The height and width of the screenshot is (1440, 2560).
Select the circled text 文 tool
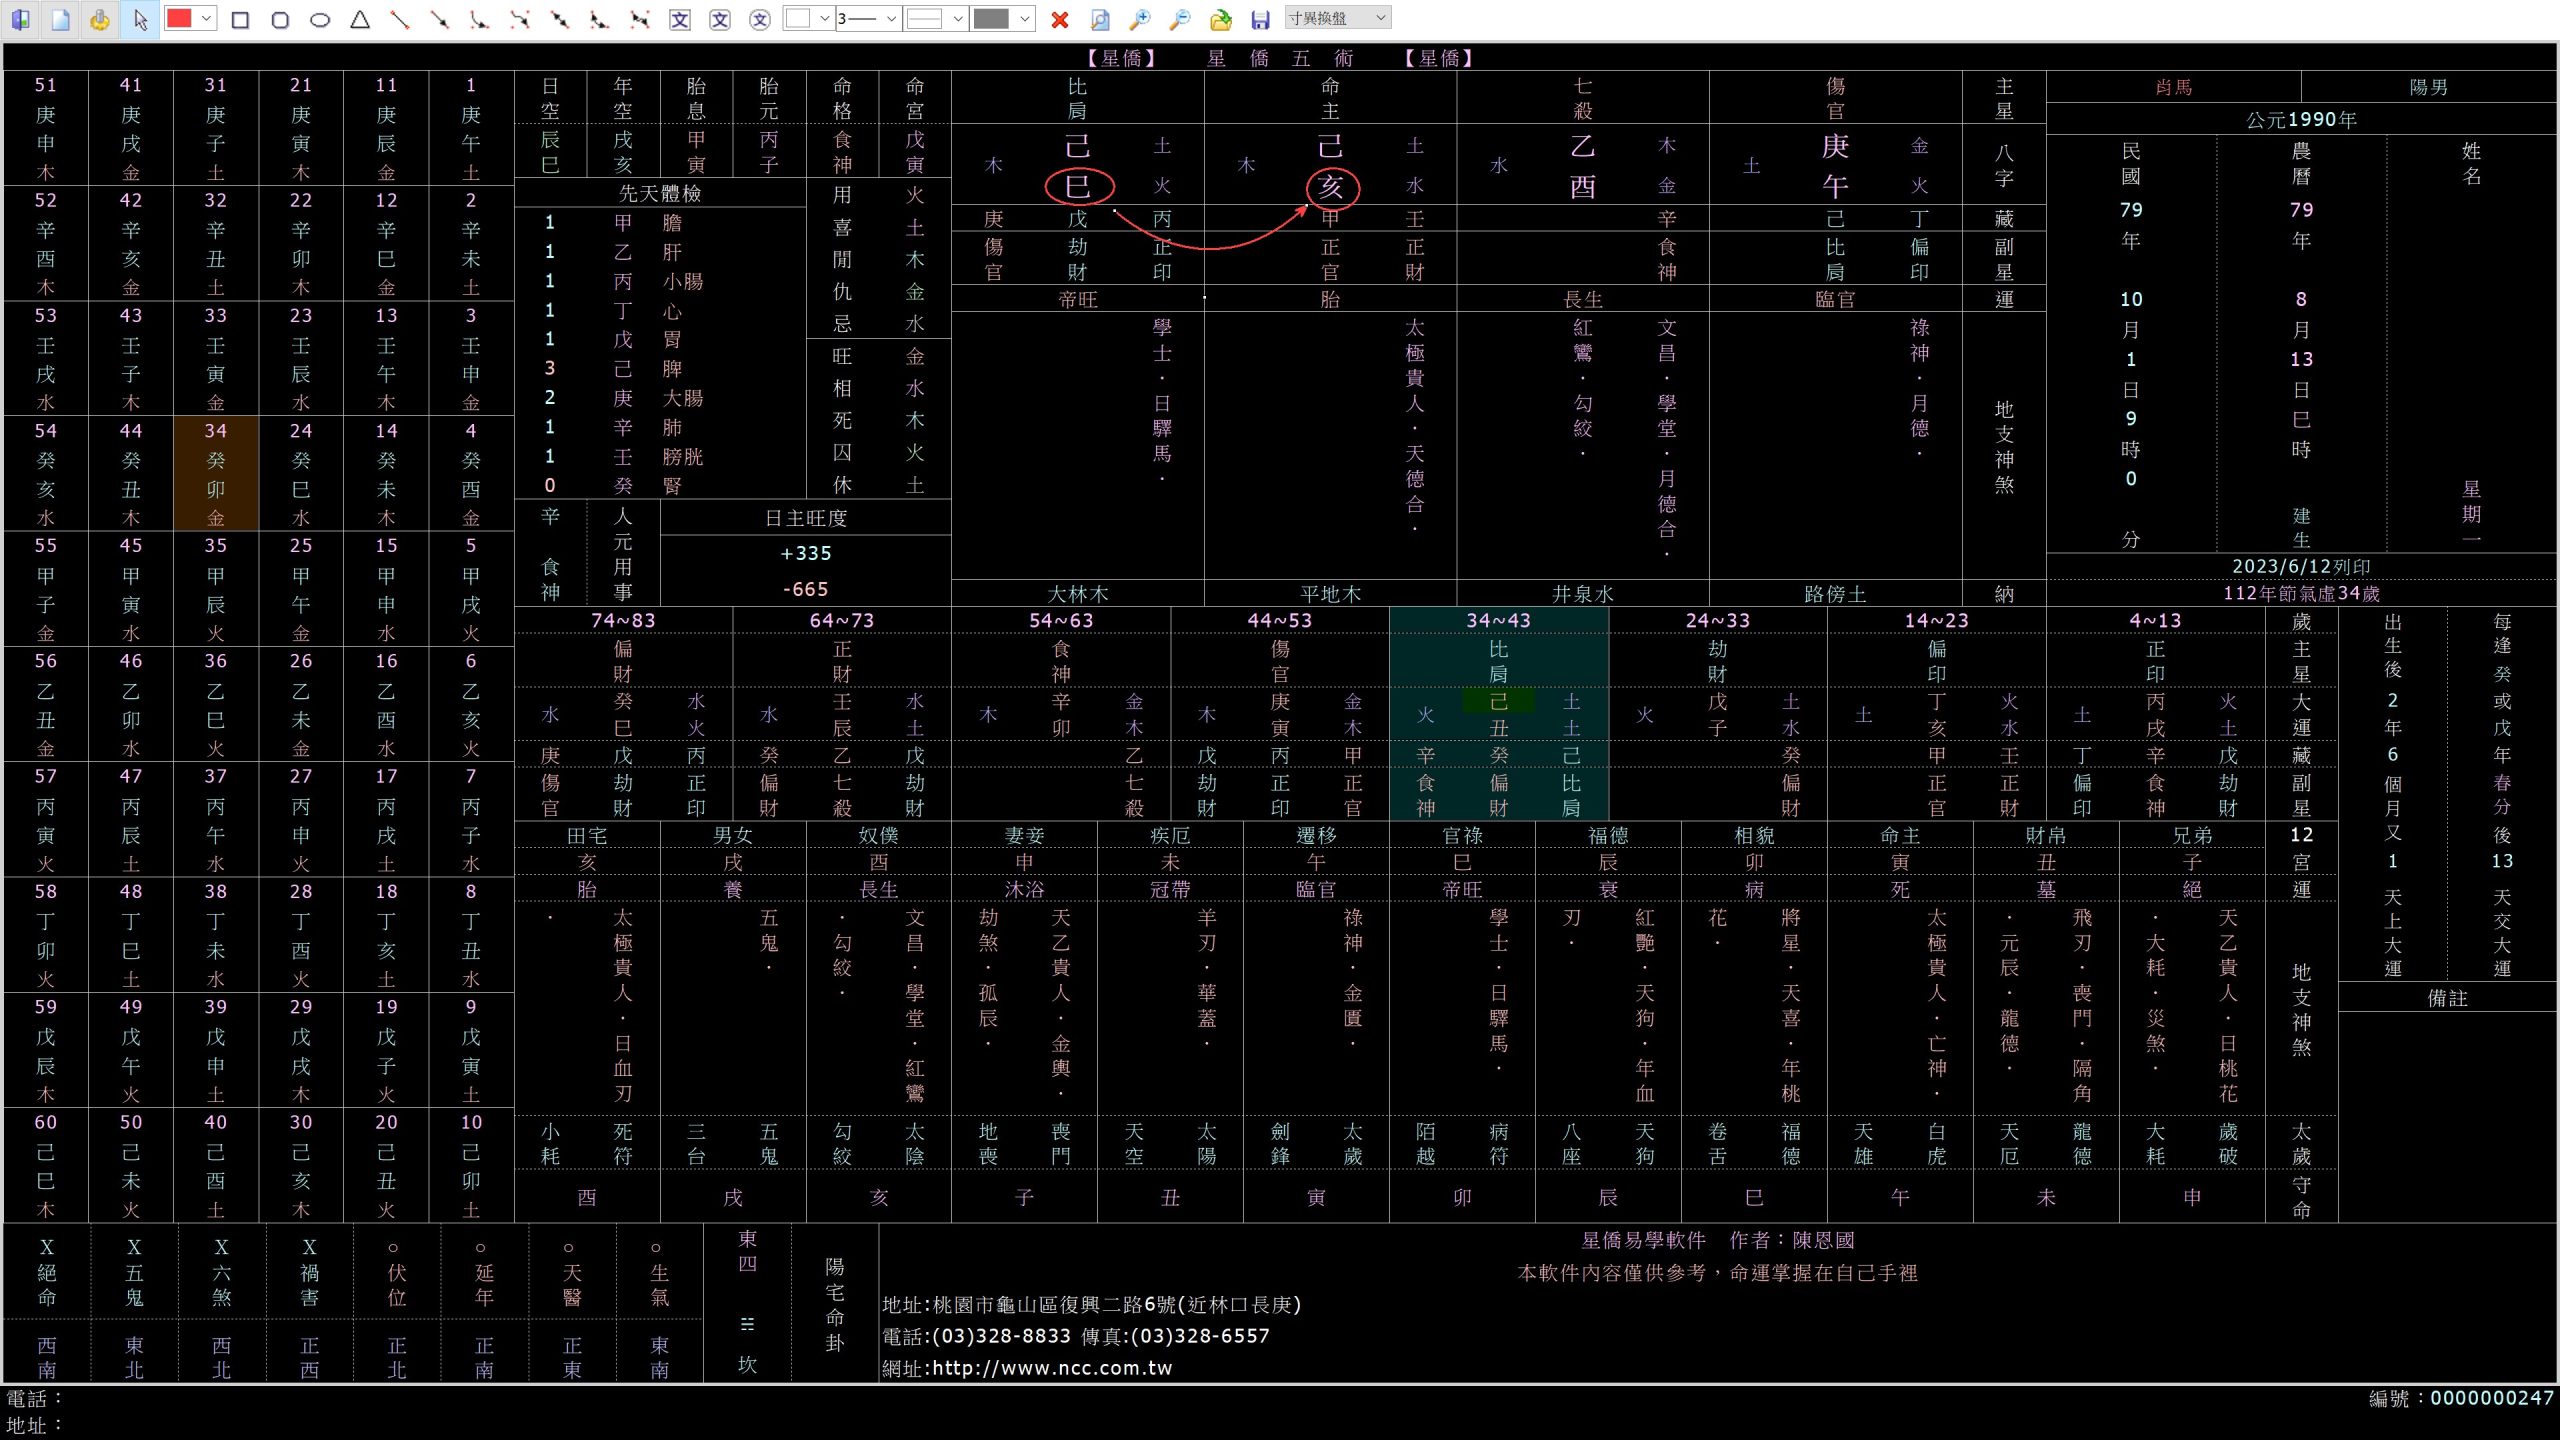click(760, 19)
